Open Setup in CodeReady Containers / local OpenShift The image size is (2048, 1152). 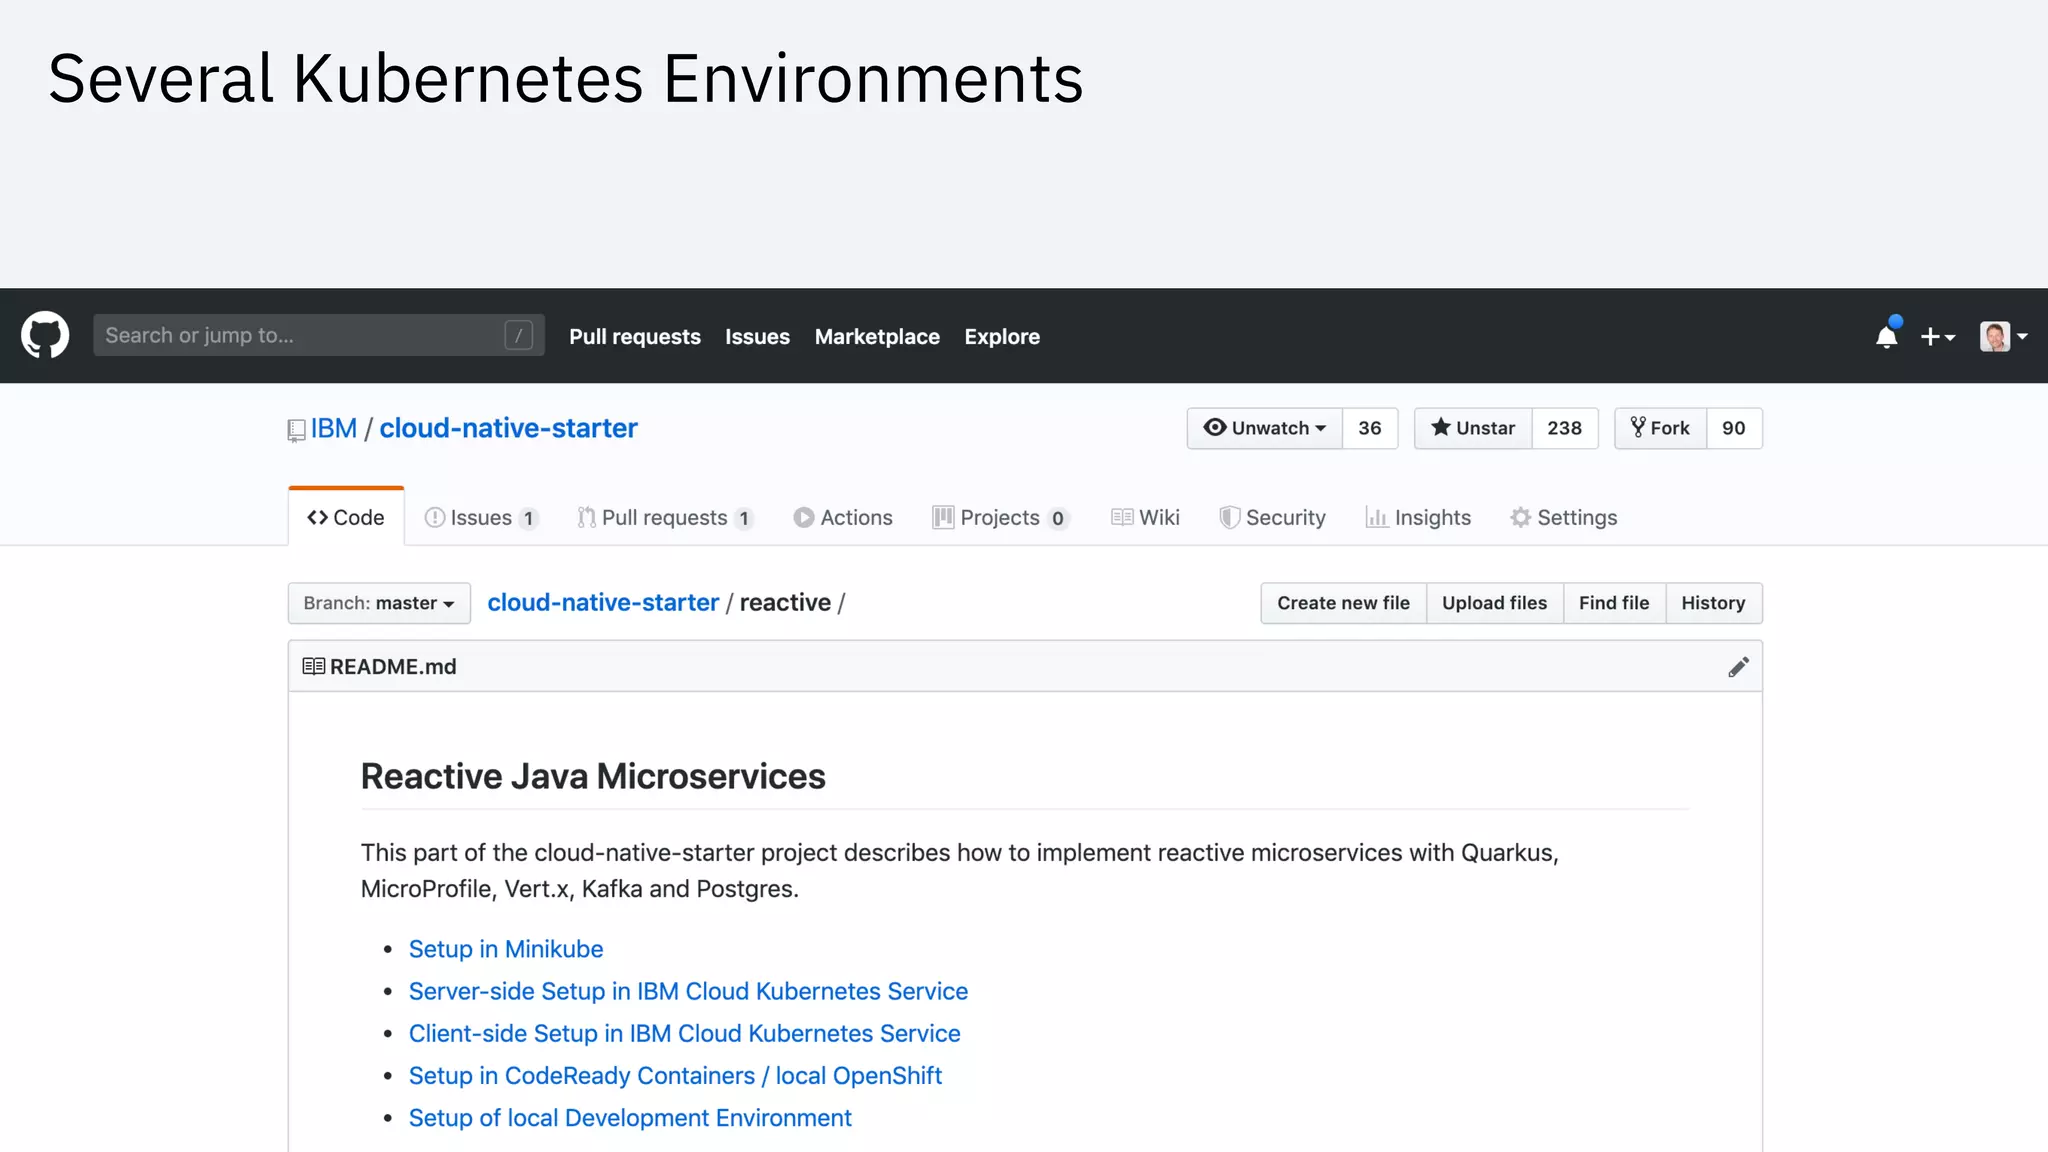(675, 1075)
